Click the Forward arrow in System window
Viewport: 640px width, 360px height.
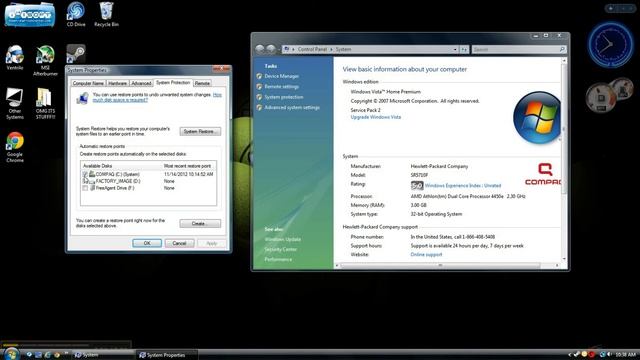[271, 49]
